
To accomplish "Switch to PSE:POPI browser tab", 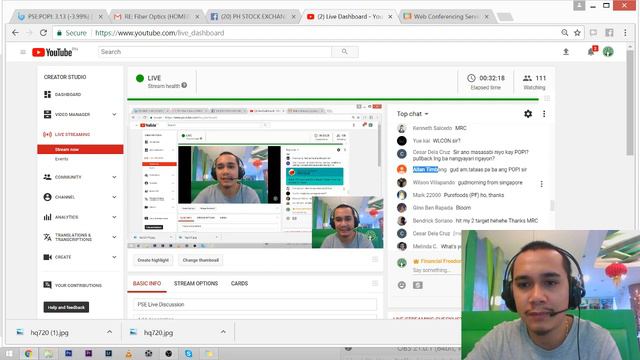I will (x=58, y=16).
